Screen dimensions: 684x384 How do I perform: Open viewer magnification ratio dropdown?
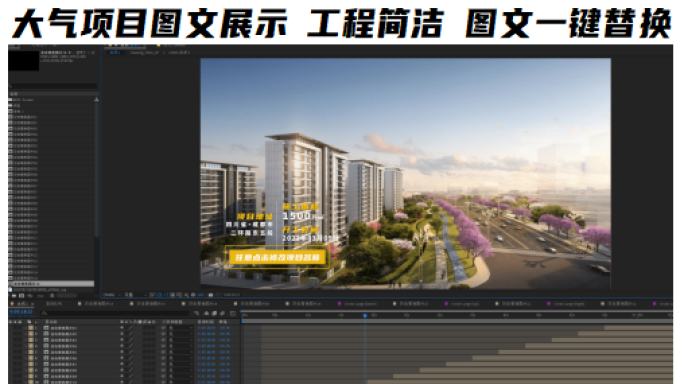[111, 295]
